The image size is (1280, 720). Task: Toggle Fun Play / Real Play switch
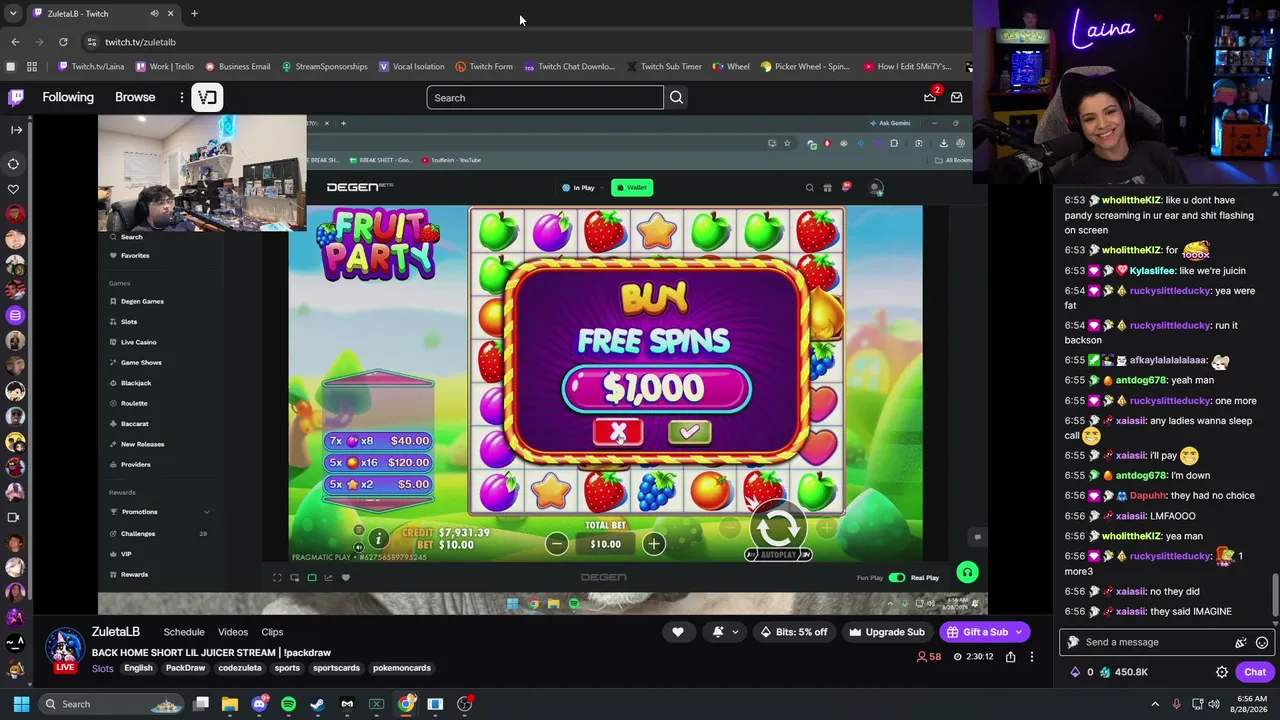[897, 577]
